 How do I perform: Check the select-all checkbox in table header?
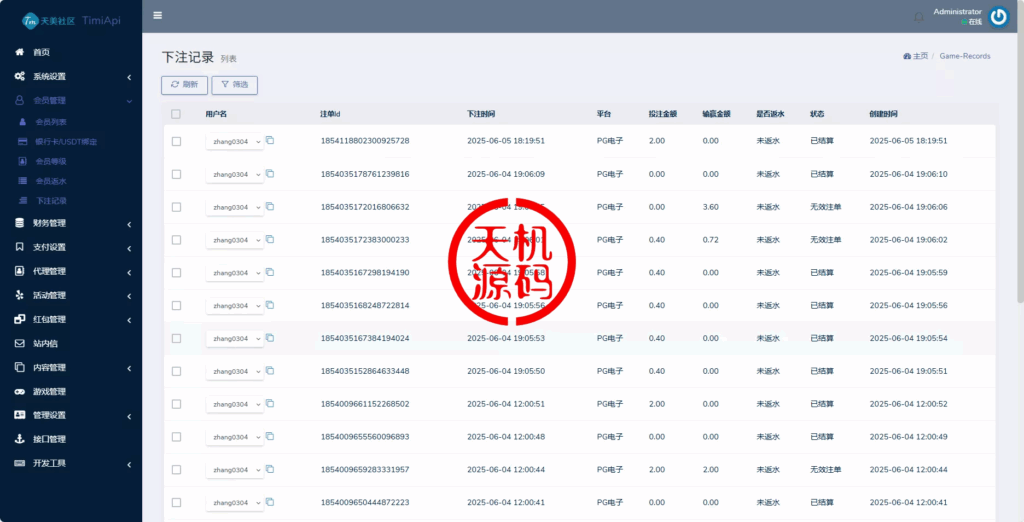click(x=176, y=114)
